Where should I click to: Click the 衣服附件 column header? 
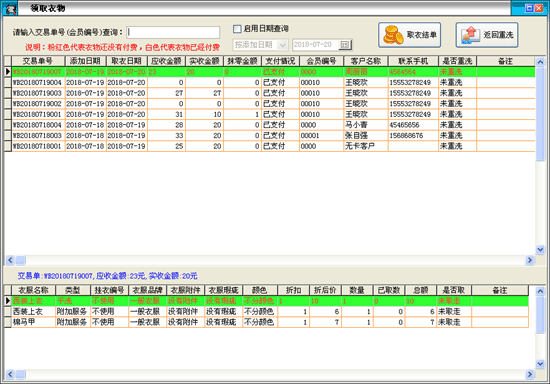(185, 290)
